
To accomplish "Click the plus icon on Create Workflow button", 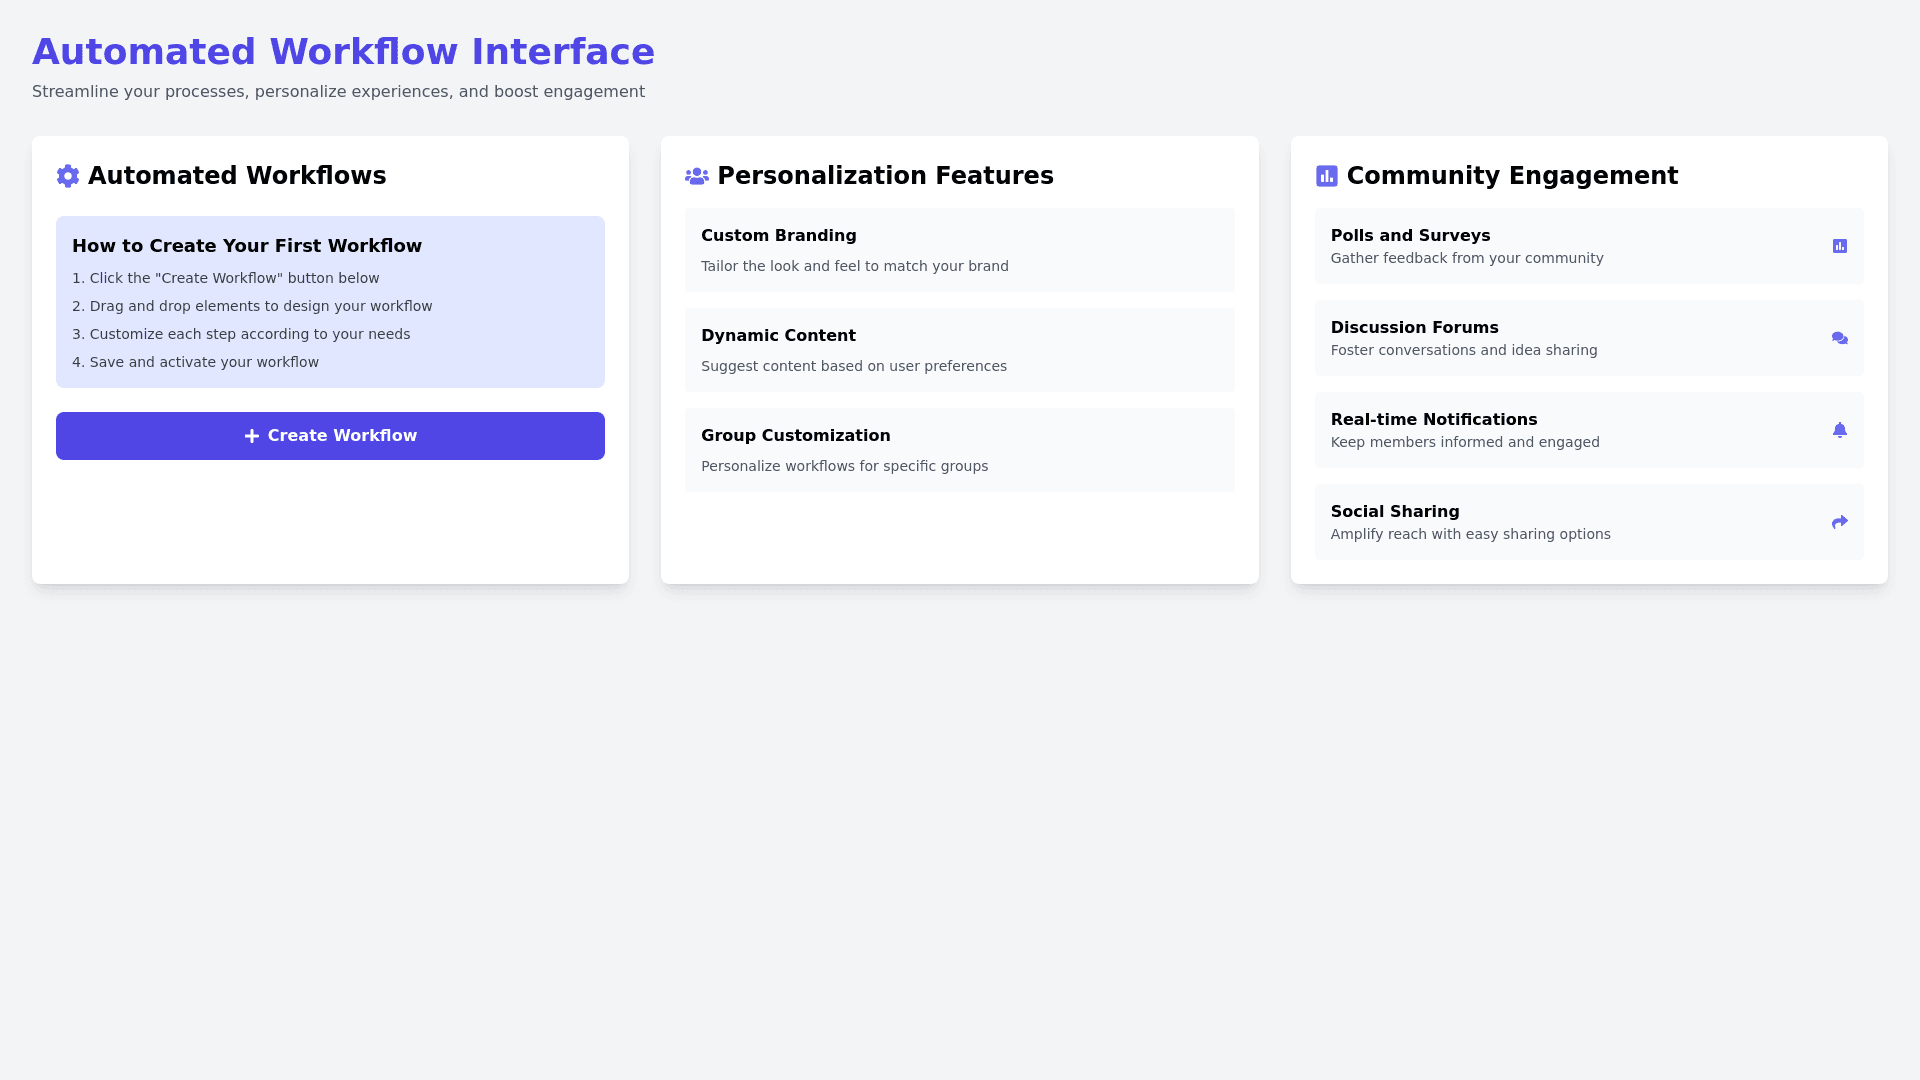I will [252, 436].
